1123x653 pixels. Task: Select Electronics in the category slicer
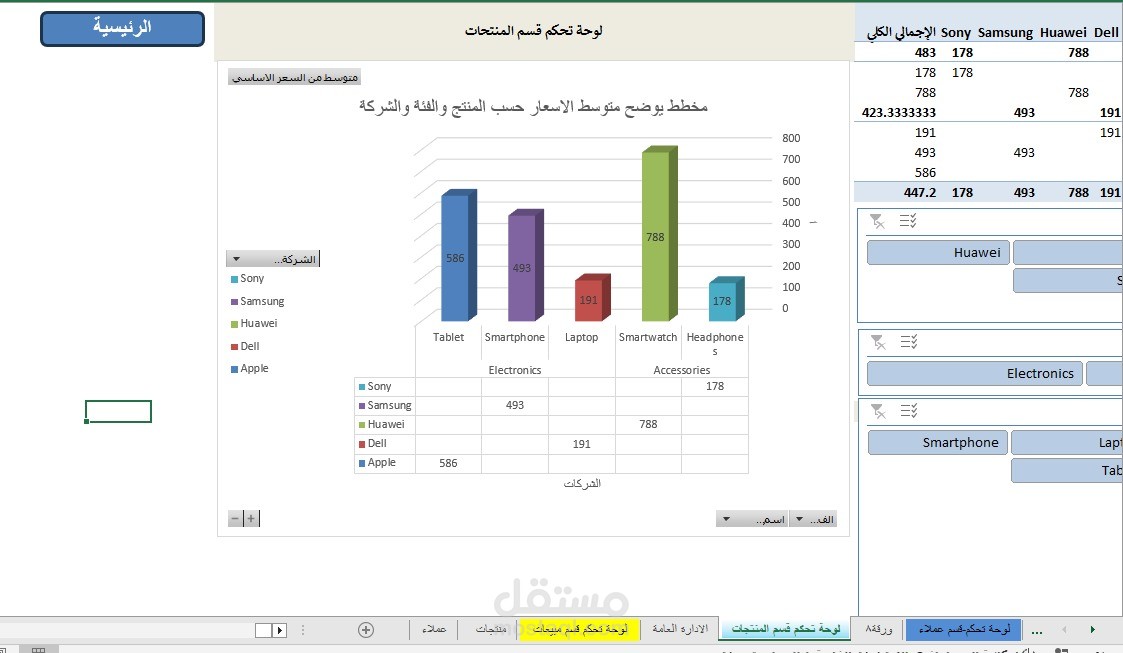(x=975, y=374)
